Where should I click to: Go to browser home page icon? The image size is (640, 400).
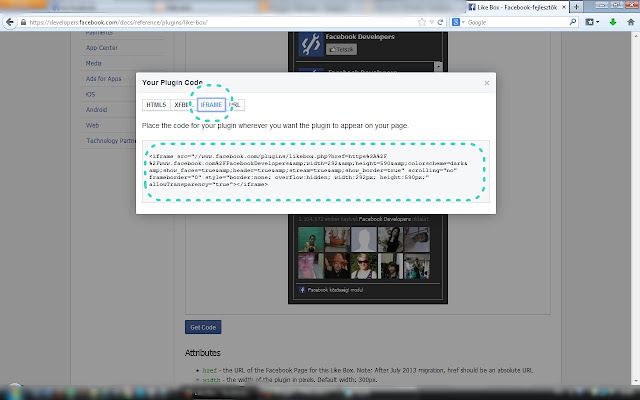pos(631,22)
